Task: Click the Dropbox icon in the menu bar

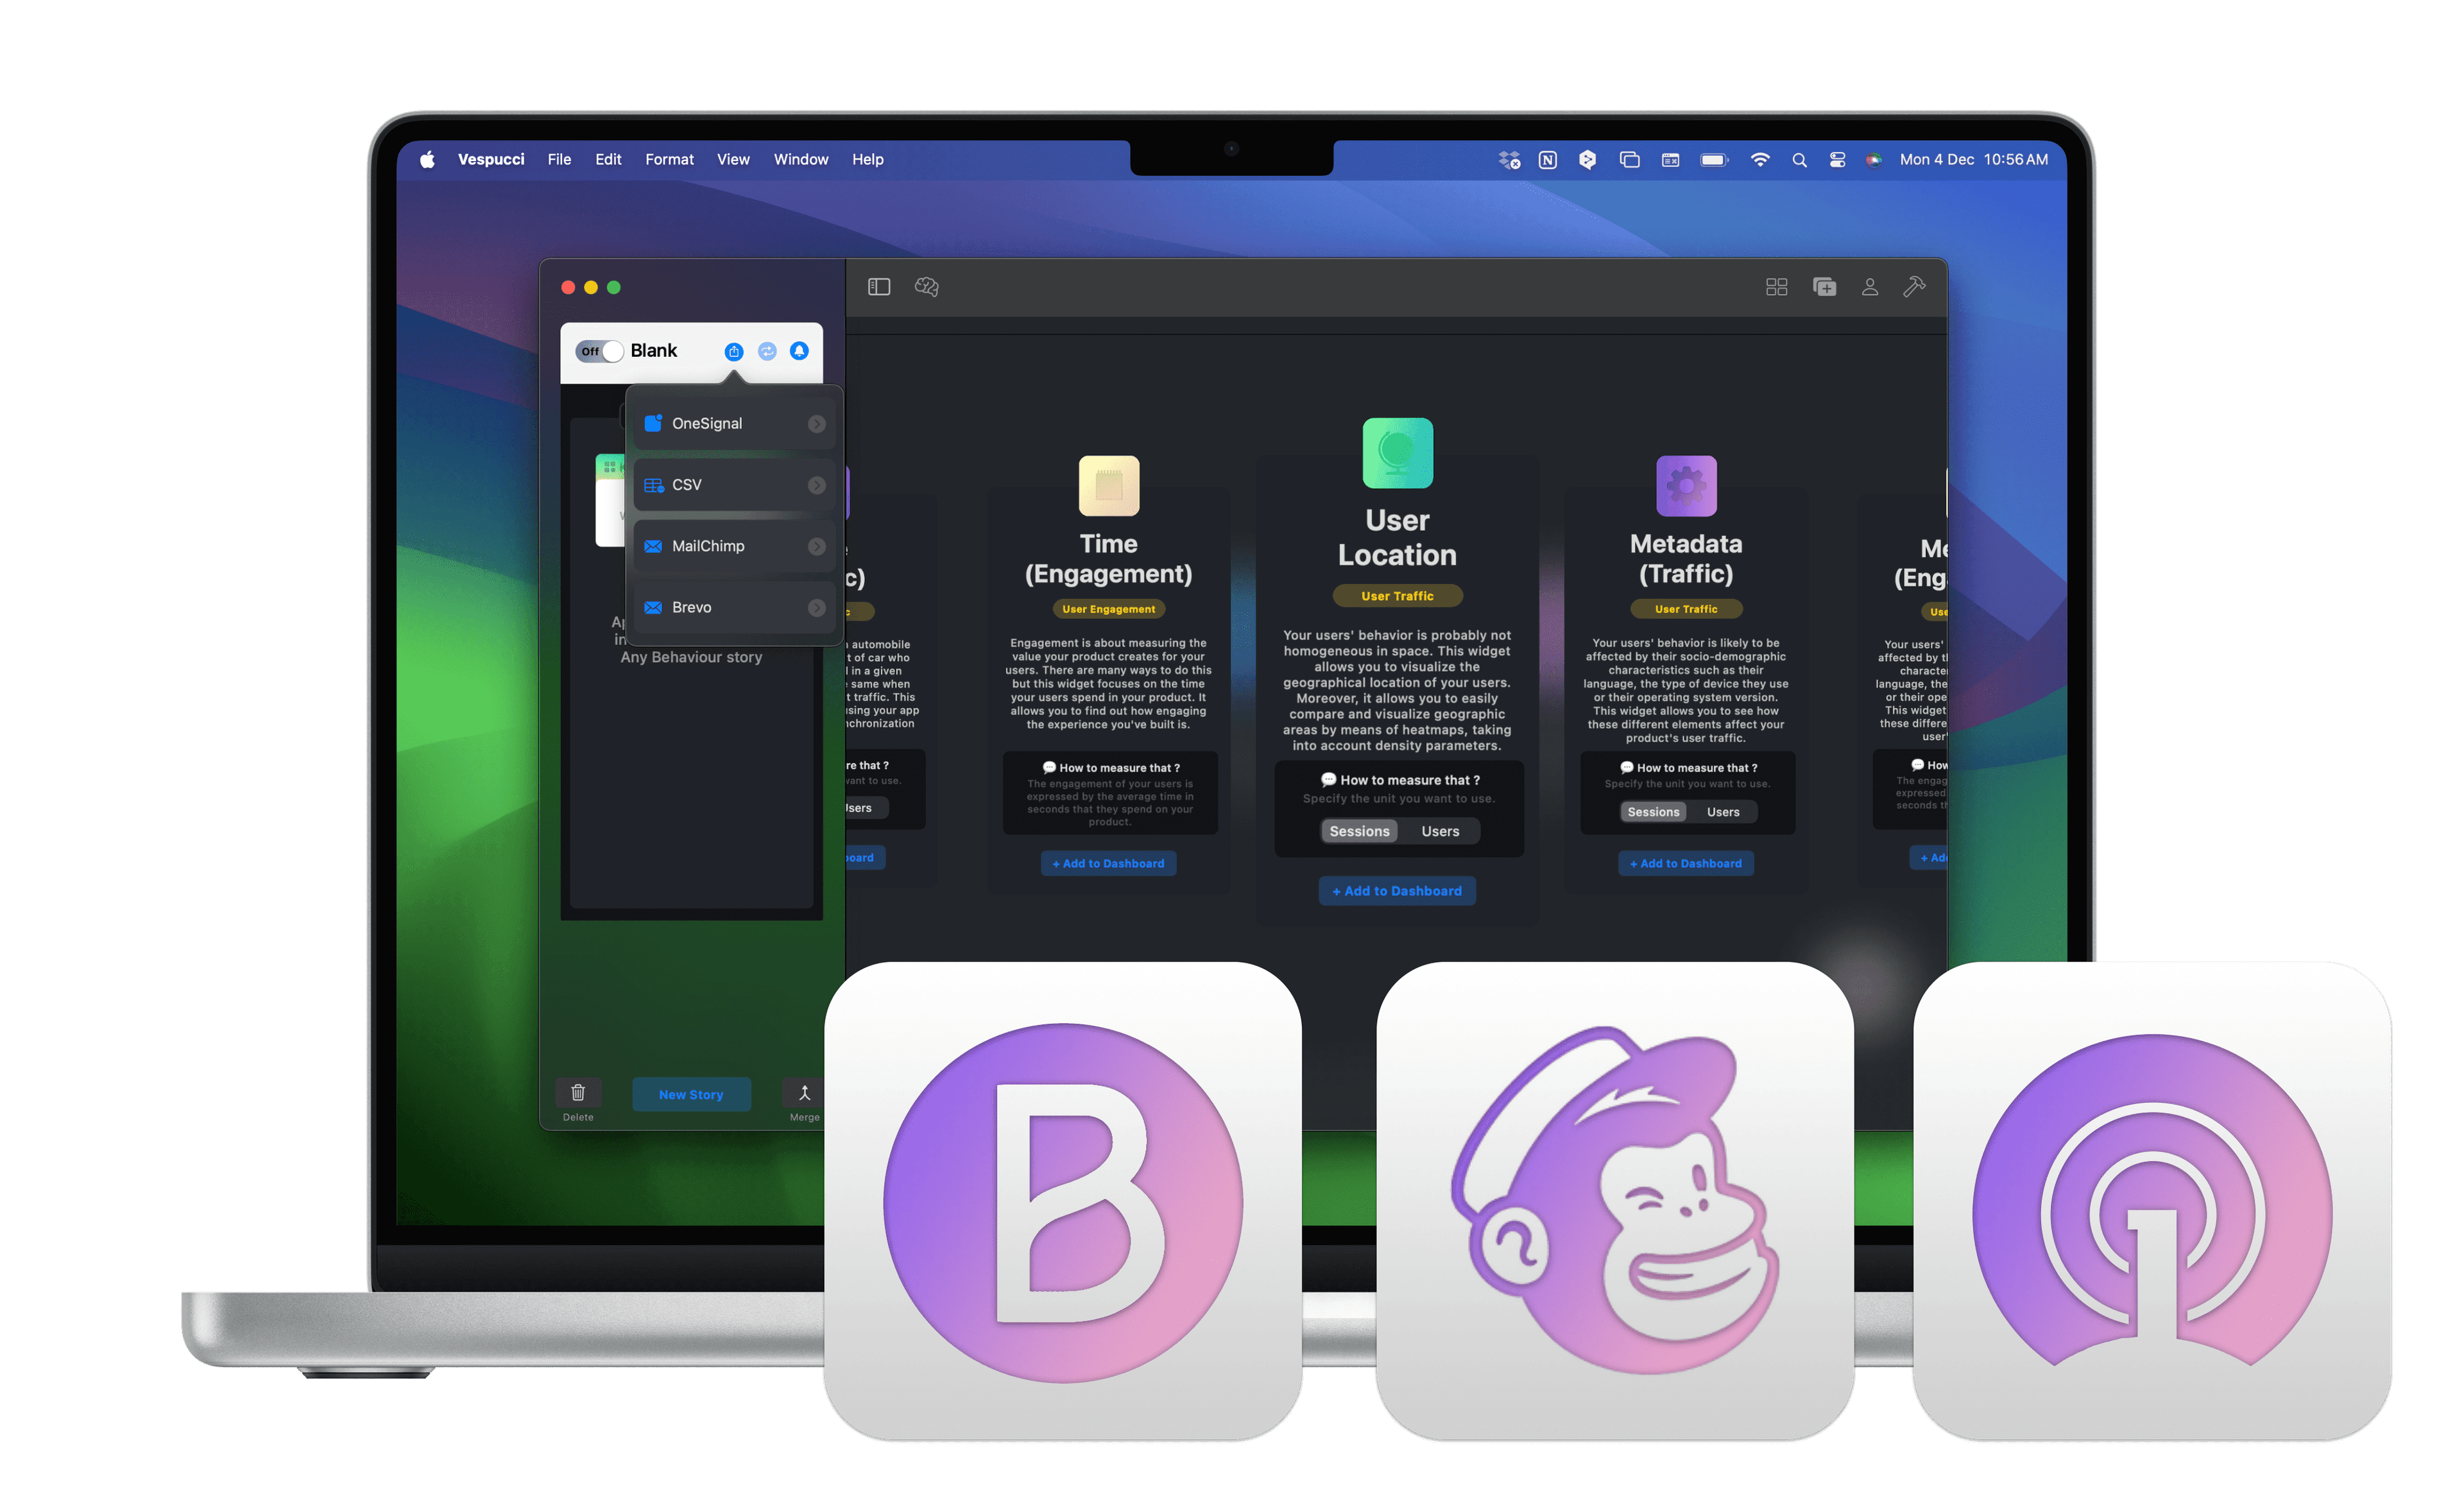Action: pos(1509,160)
